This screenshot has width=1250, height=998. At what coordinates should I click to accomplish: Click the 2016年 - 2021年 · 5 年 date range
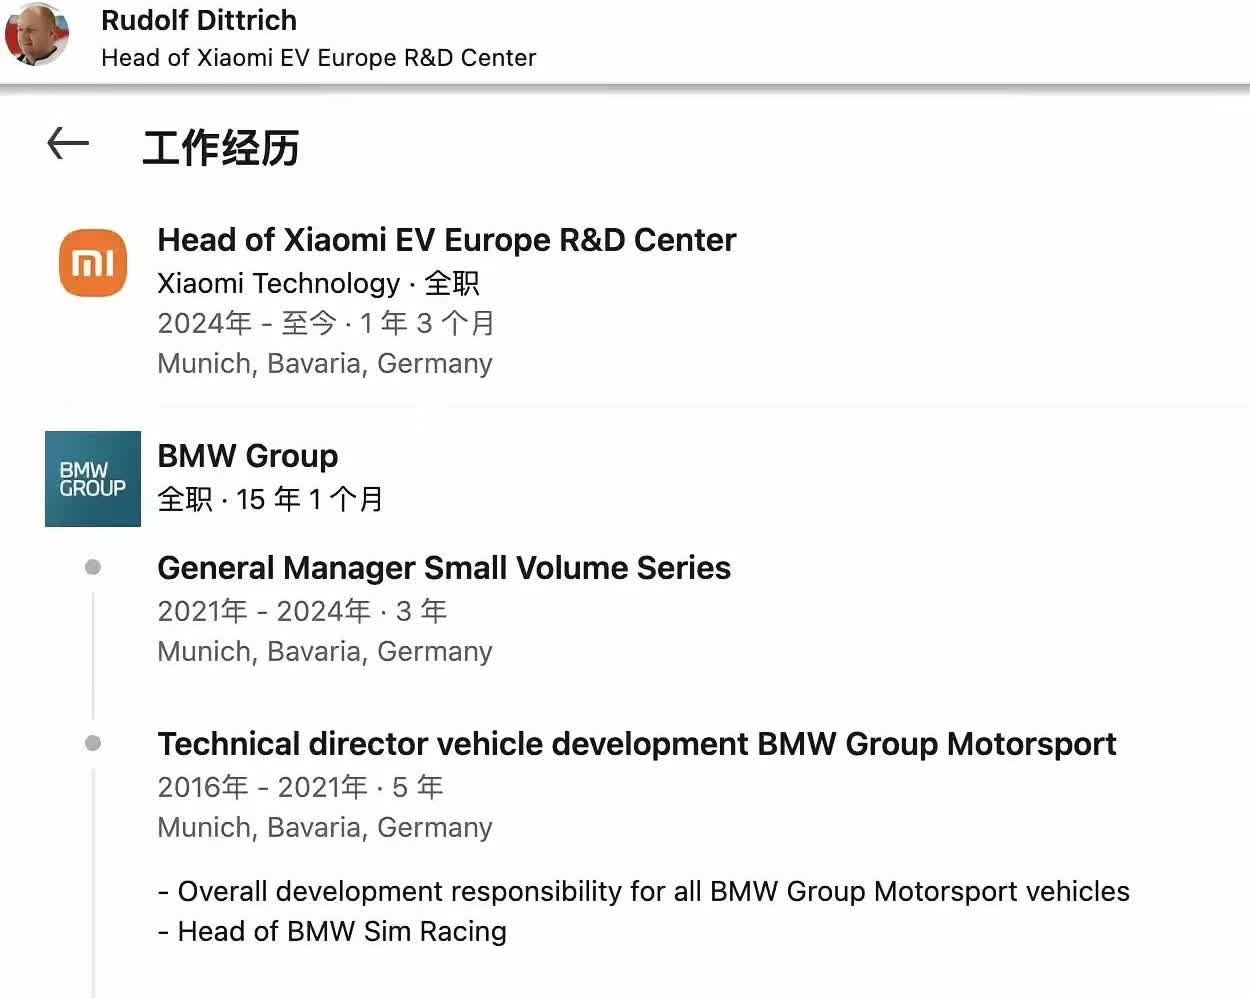coord(300,787)
